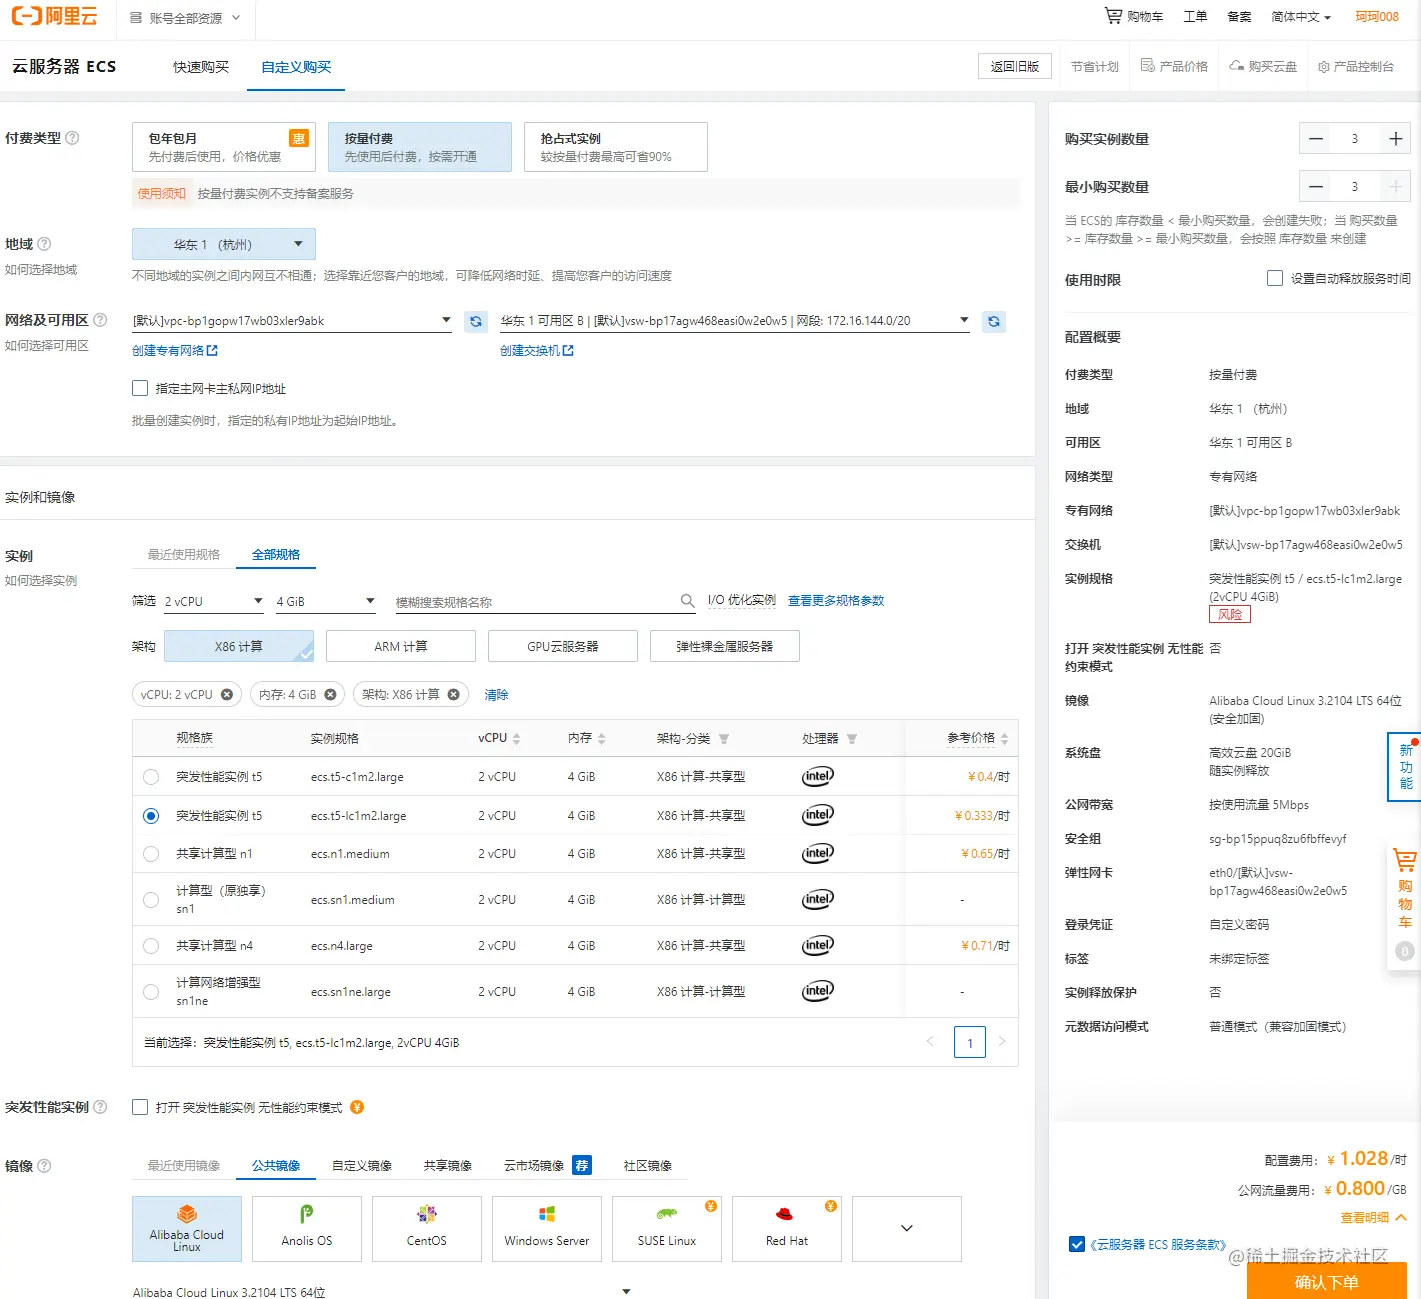The image size is (1421, 1299).
Task: Open the 4 GiB memory filter dropdown
Action: pos(326,601)
